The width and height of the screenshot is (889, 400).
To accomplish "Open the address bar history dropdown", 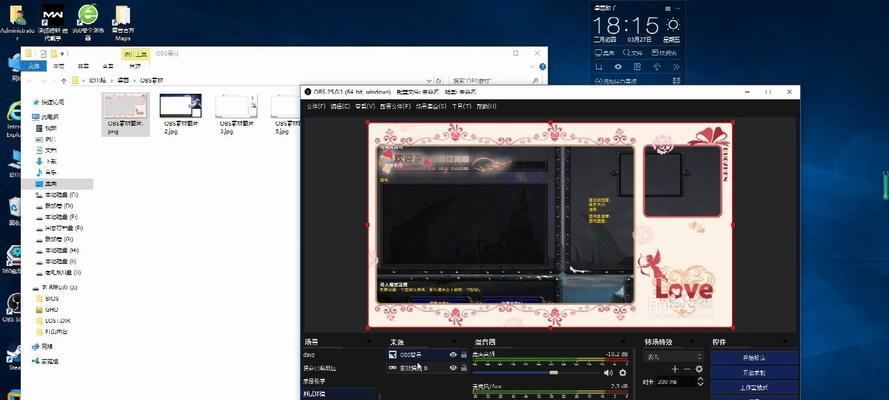I will [428, 81].
